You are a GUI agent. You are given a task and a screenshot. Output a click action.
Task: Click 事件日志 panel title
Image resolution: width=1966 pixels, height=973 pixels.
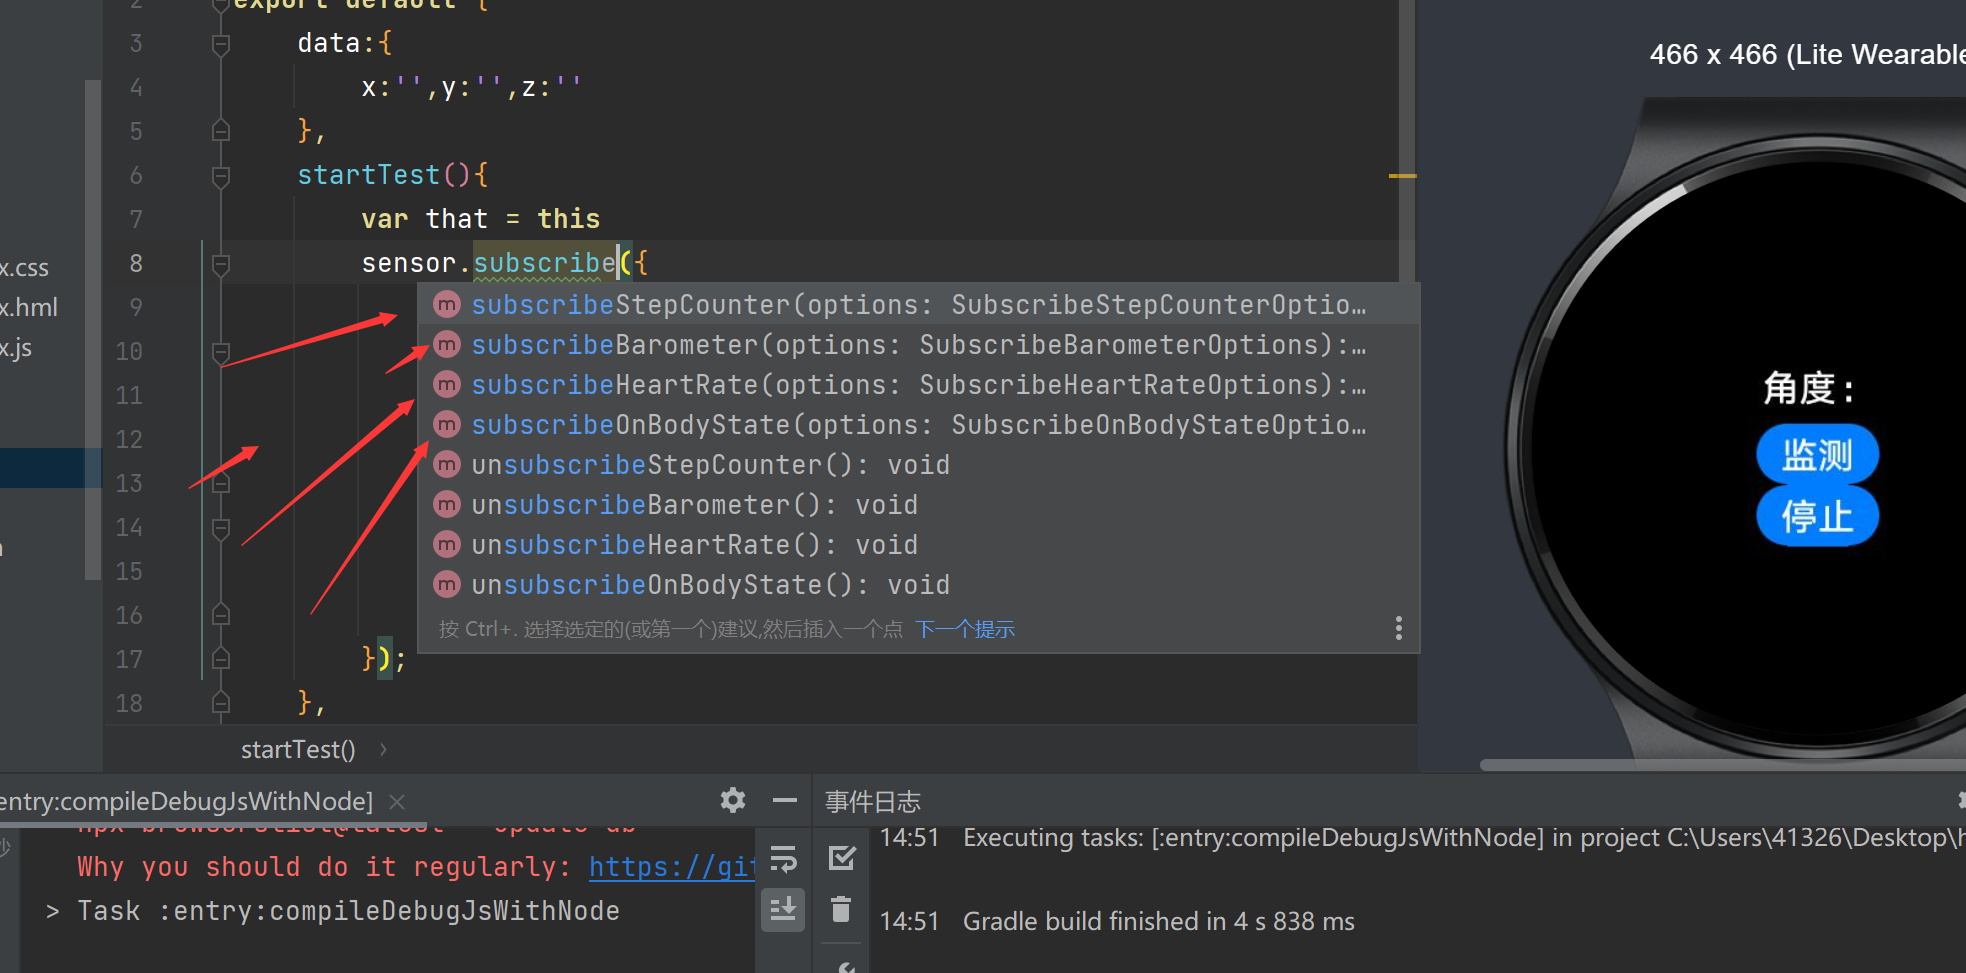873,801
